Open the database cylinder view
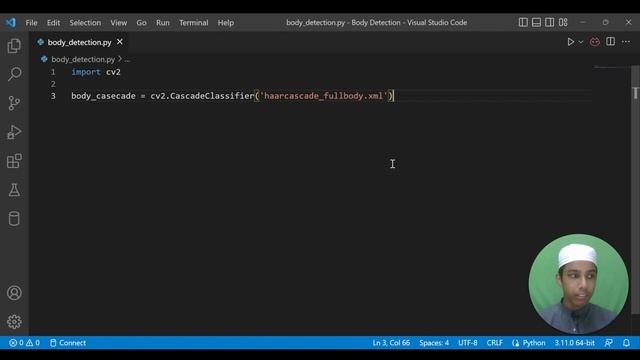 14,219
